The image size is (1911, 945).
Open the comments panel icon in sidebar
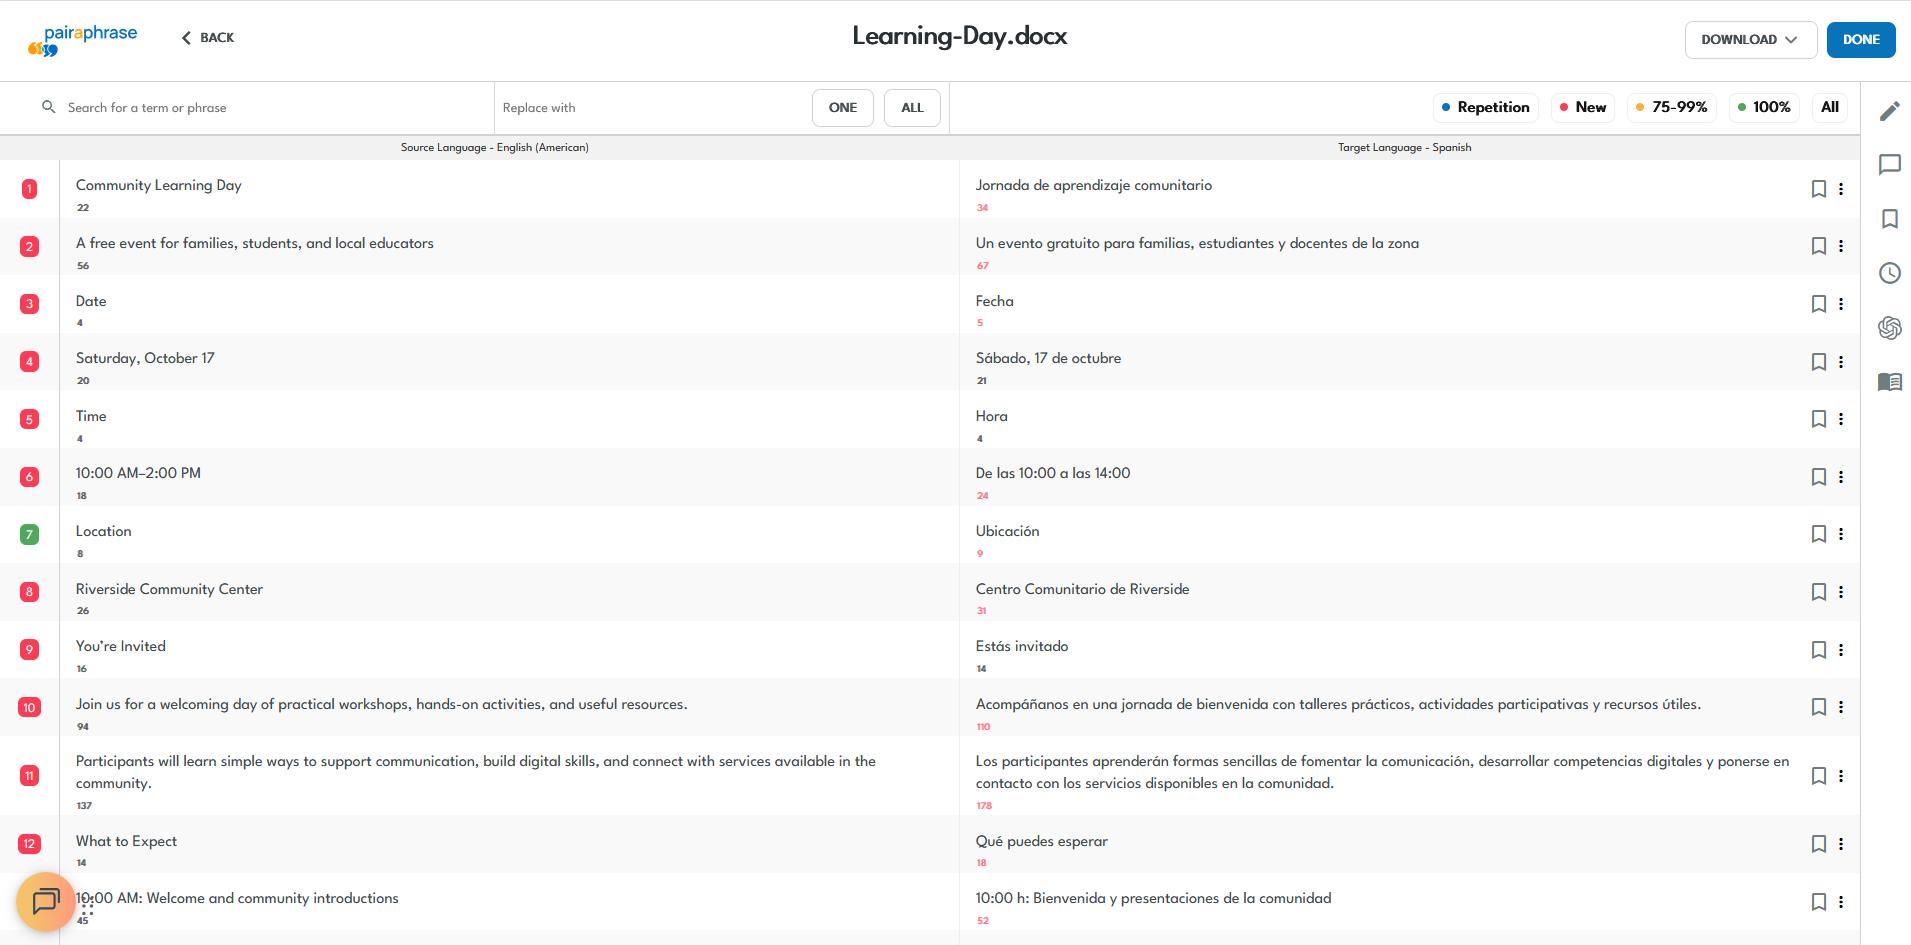[1889, 165]
